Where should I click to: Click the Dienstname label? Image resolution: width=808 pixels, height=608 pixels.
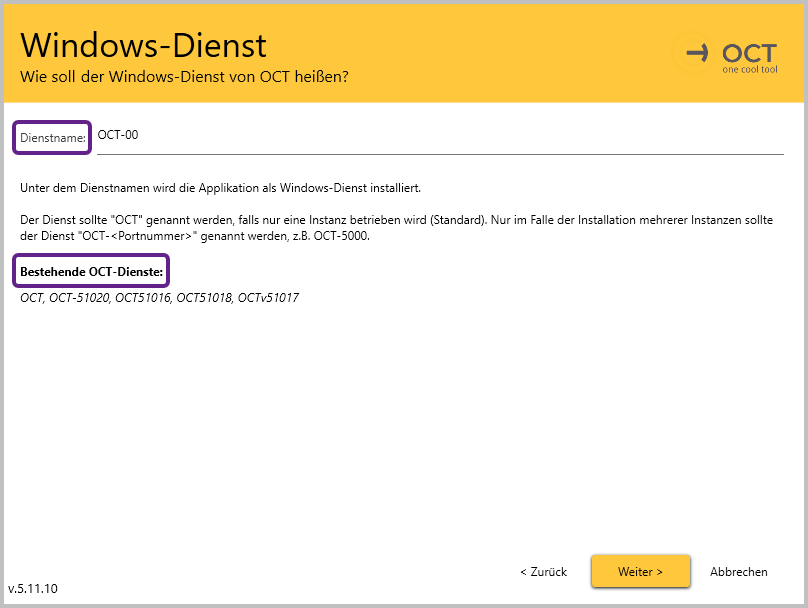[x=53, y=138]
